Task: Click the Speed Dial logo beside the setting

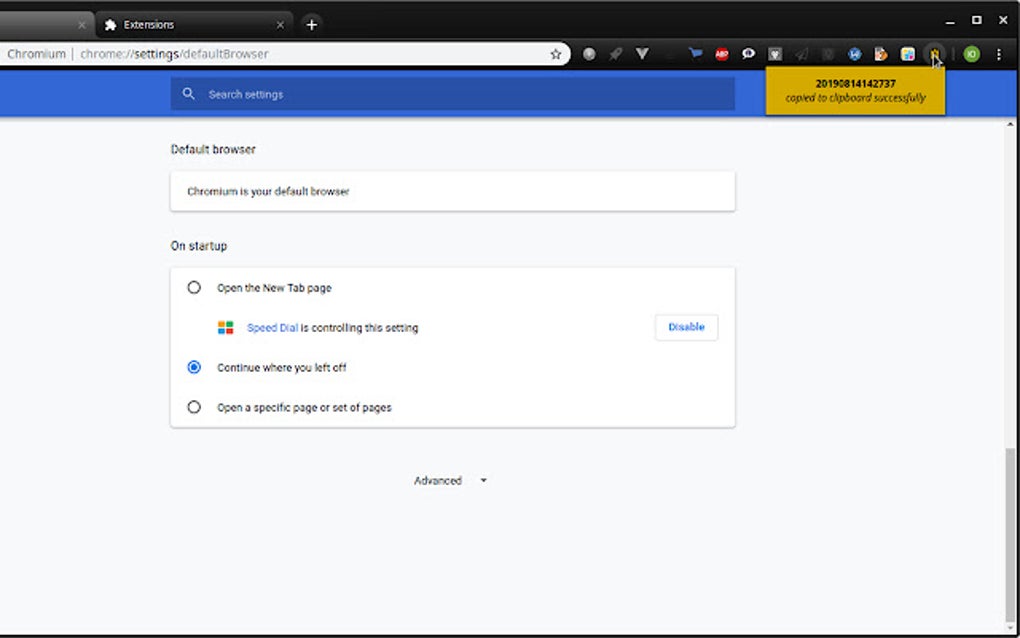Action: point(225,327)
